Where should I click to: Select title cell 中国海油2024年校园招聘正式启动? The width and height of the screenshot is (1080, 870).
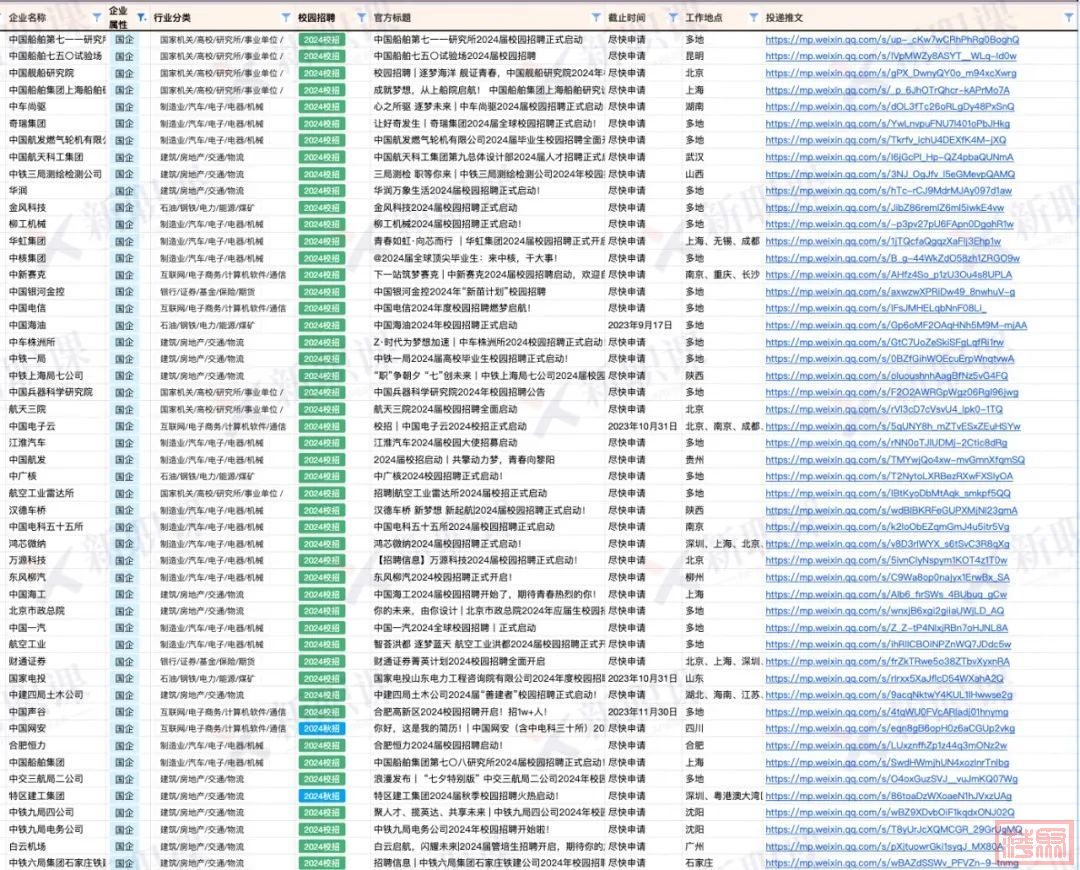tap(446, 325)
